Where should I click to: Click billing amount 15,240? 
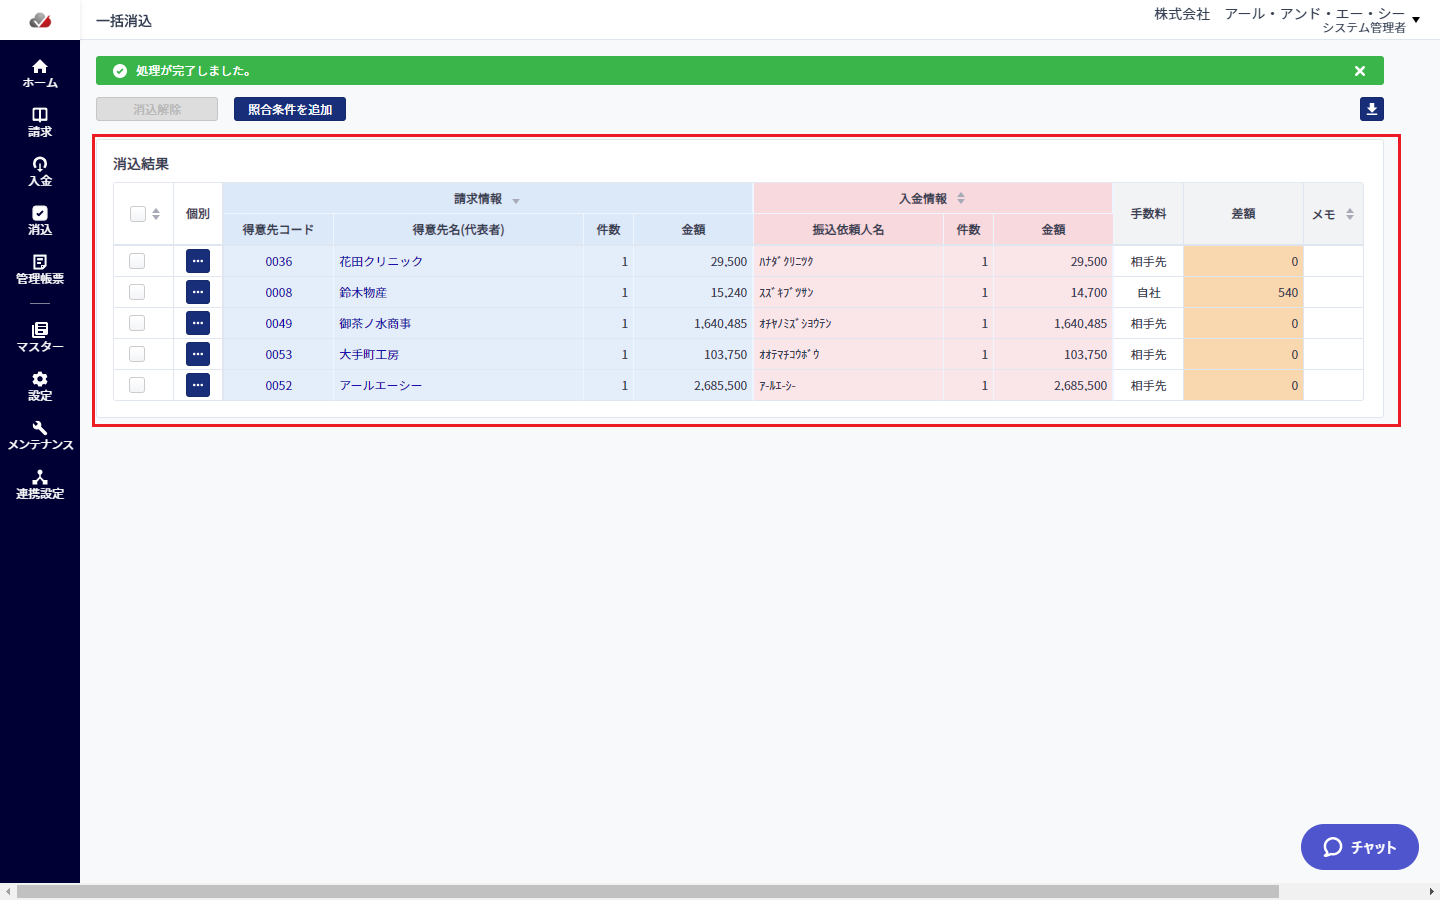point(729,292)
